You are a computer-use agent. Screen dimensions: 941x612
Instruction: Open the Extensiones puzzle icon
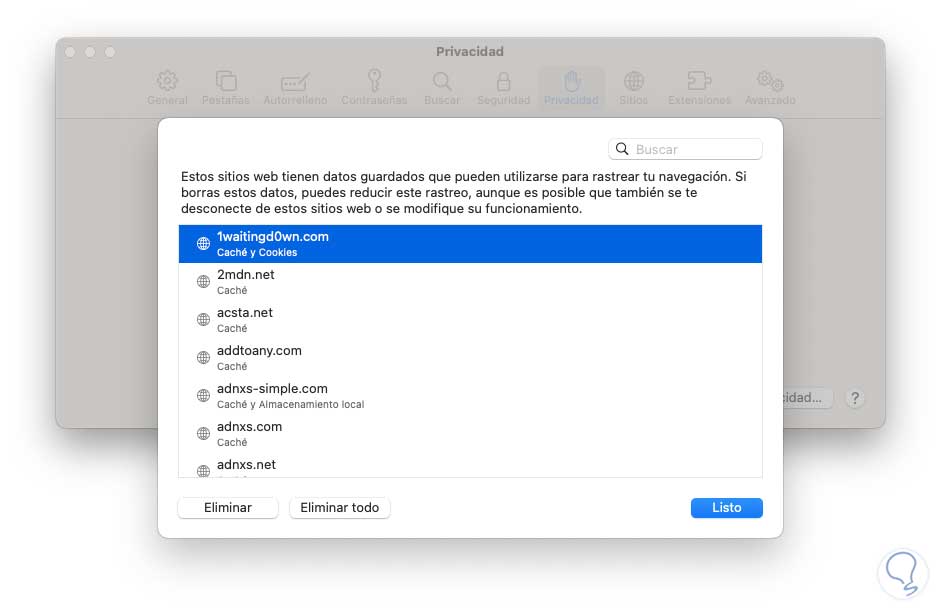(x=699, y=82)
